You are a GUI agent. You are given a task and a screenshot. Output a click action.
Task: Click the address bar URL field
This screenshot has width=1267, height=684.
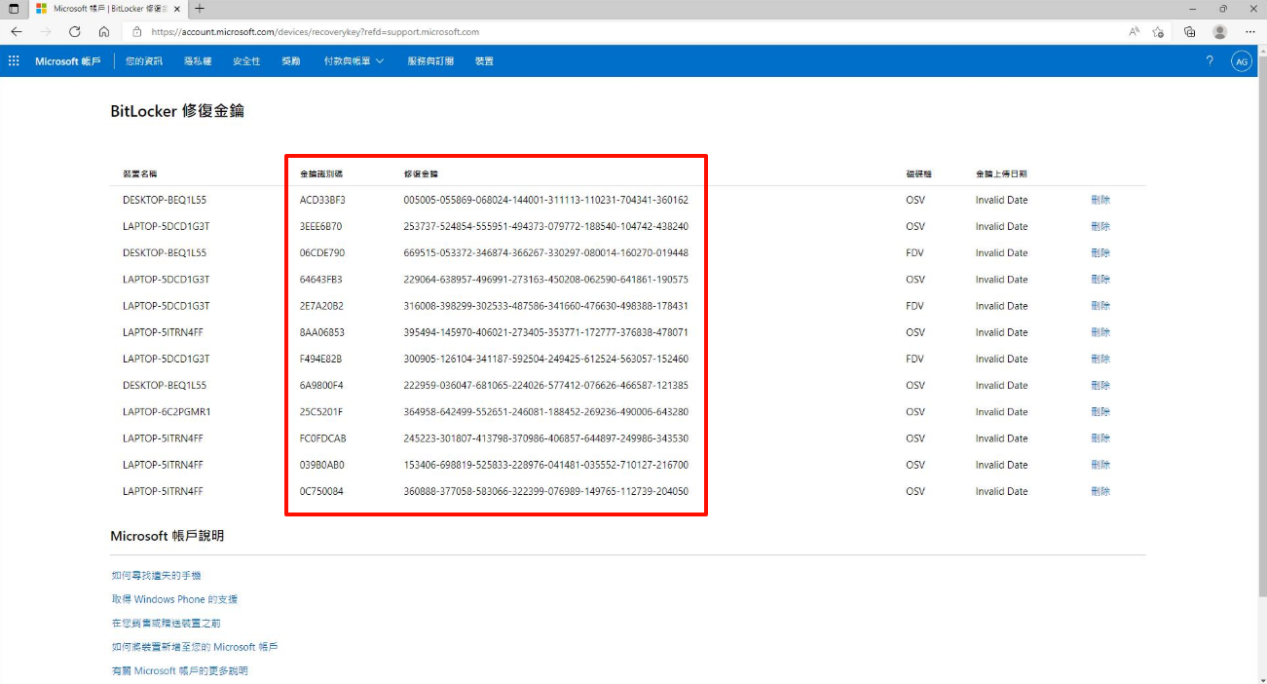(620, 32)
